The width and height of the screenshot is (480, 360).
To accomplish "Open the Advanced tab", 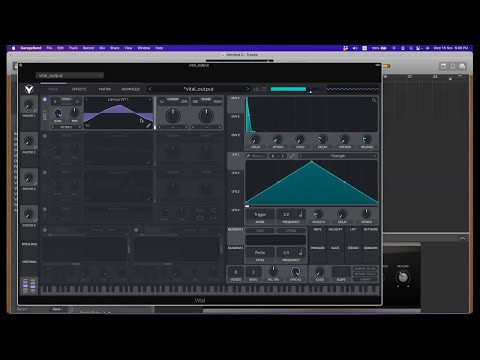I will pyautogui.click(x=130, y=89).
